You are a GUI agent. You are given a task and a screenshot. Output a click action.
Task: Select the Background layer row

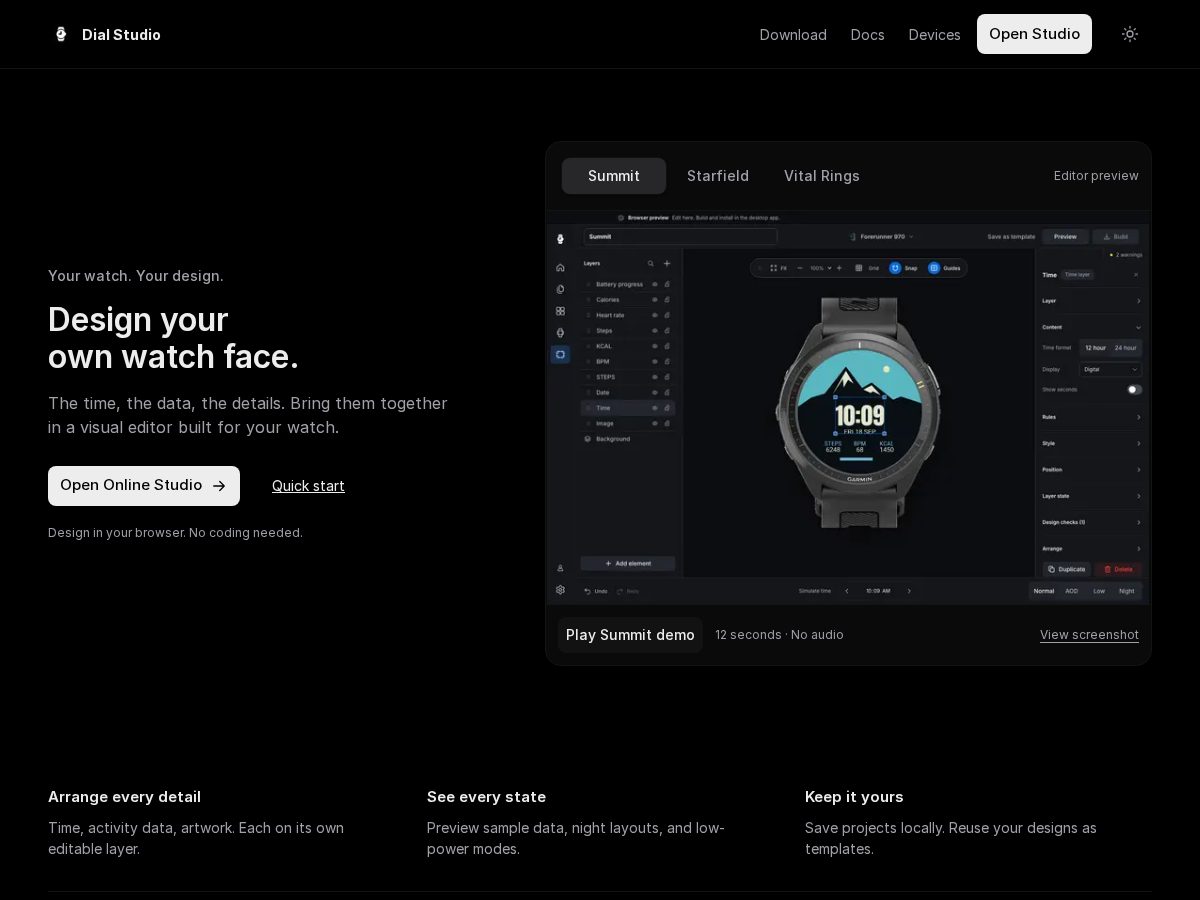tap(628, 439)
